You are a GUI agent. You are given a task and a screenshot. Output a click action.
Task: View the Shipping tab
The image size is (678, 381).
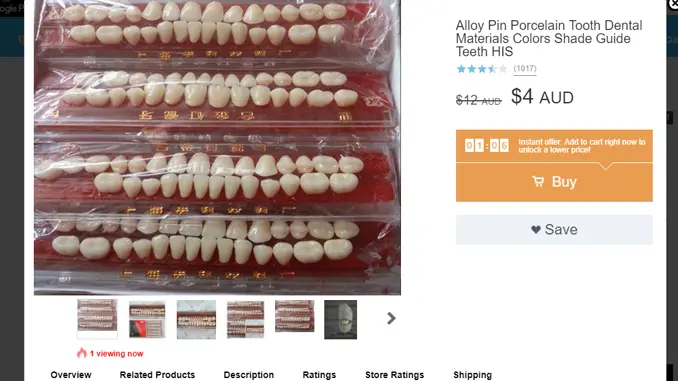(472, 375)
